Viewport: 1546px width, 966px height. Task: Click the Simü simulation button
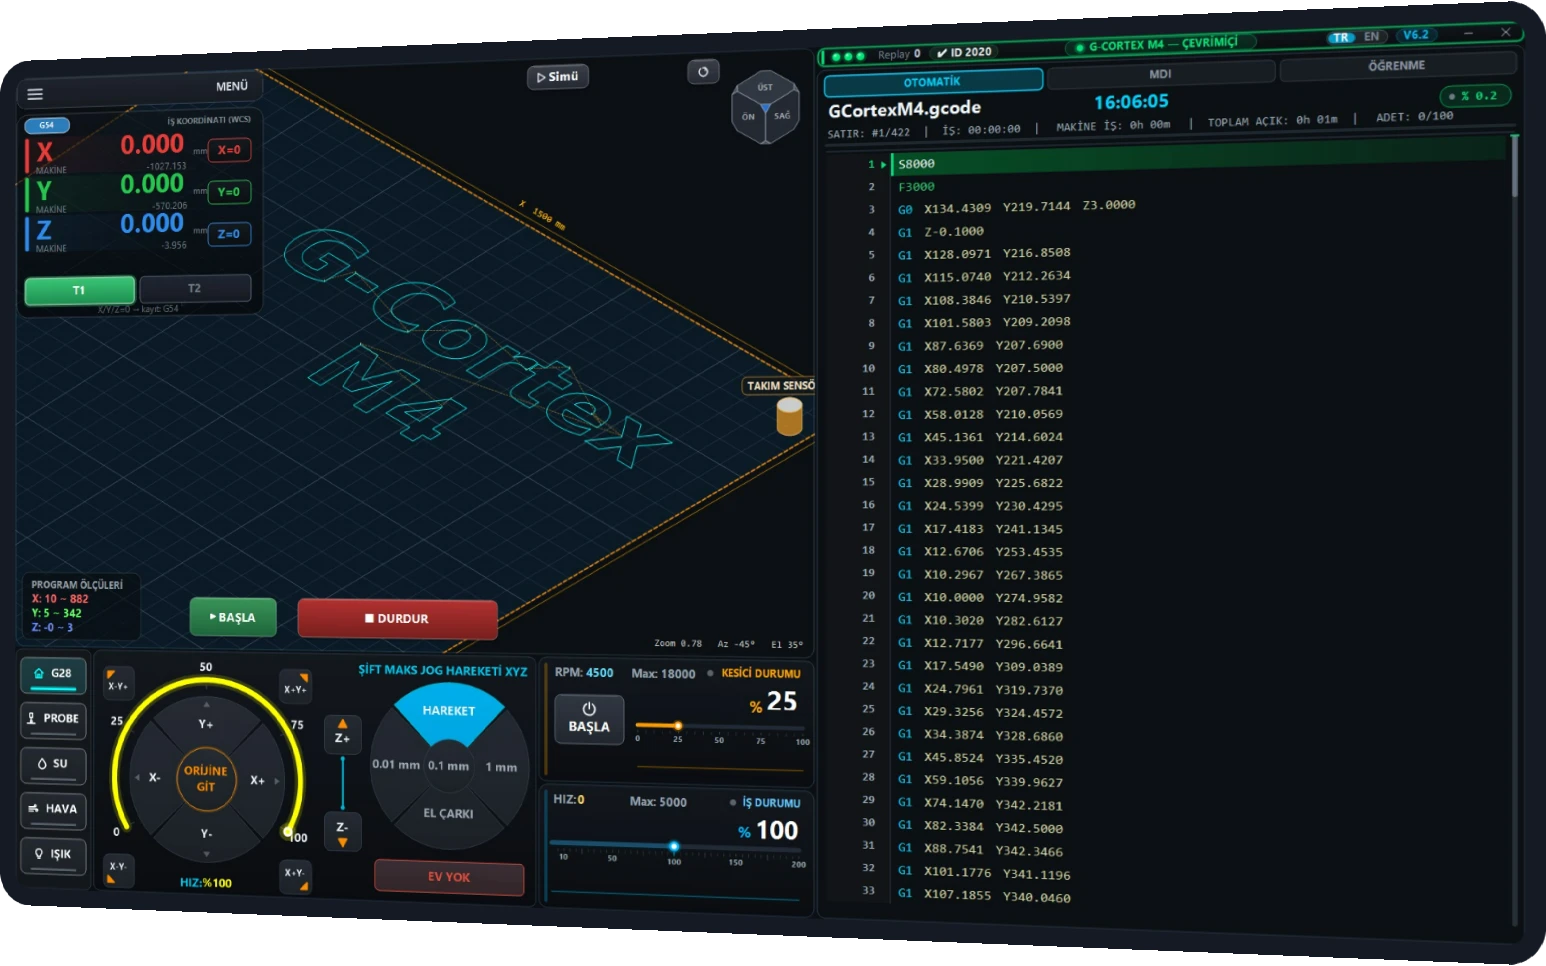[558, 77]
